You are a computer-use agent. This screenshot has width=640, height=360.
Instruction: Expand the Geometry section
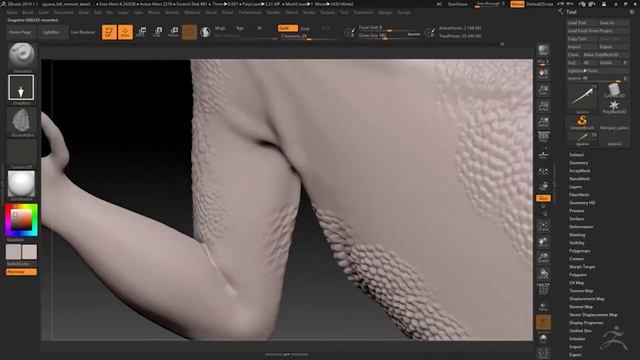578,163
